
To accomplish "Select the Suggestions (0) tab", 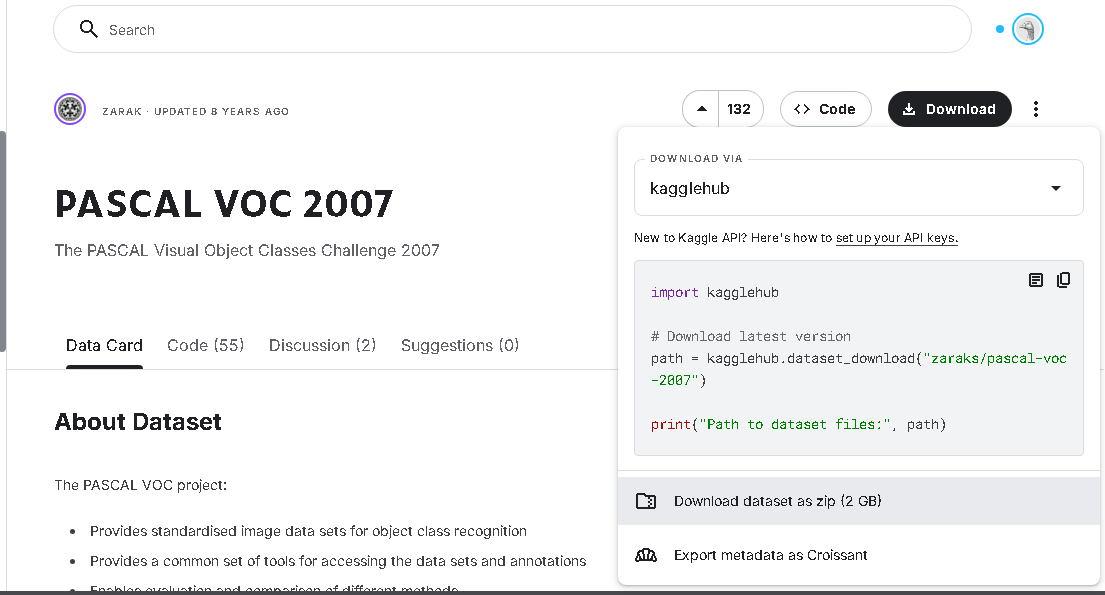I will pyautogui.click(x=459, y=345).
